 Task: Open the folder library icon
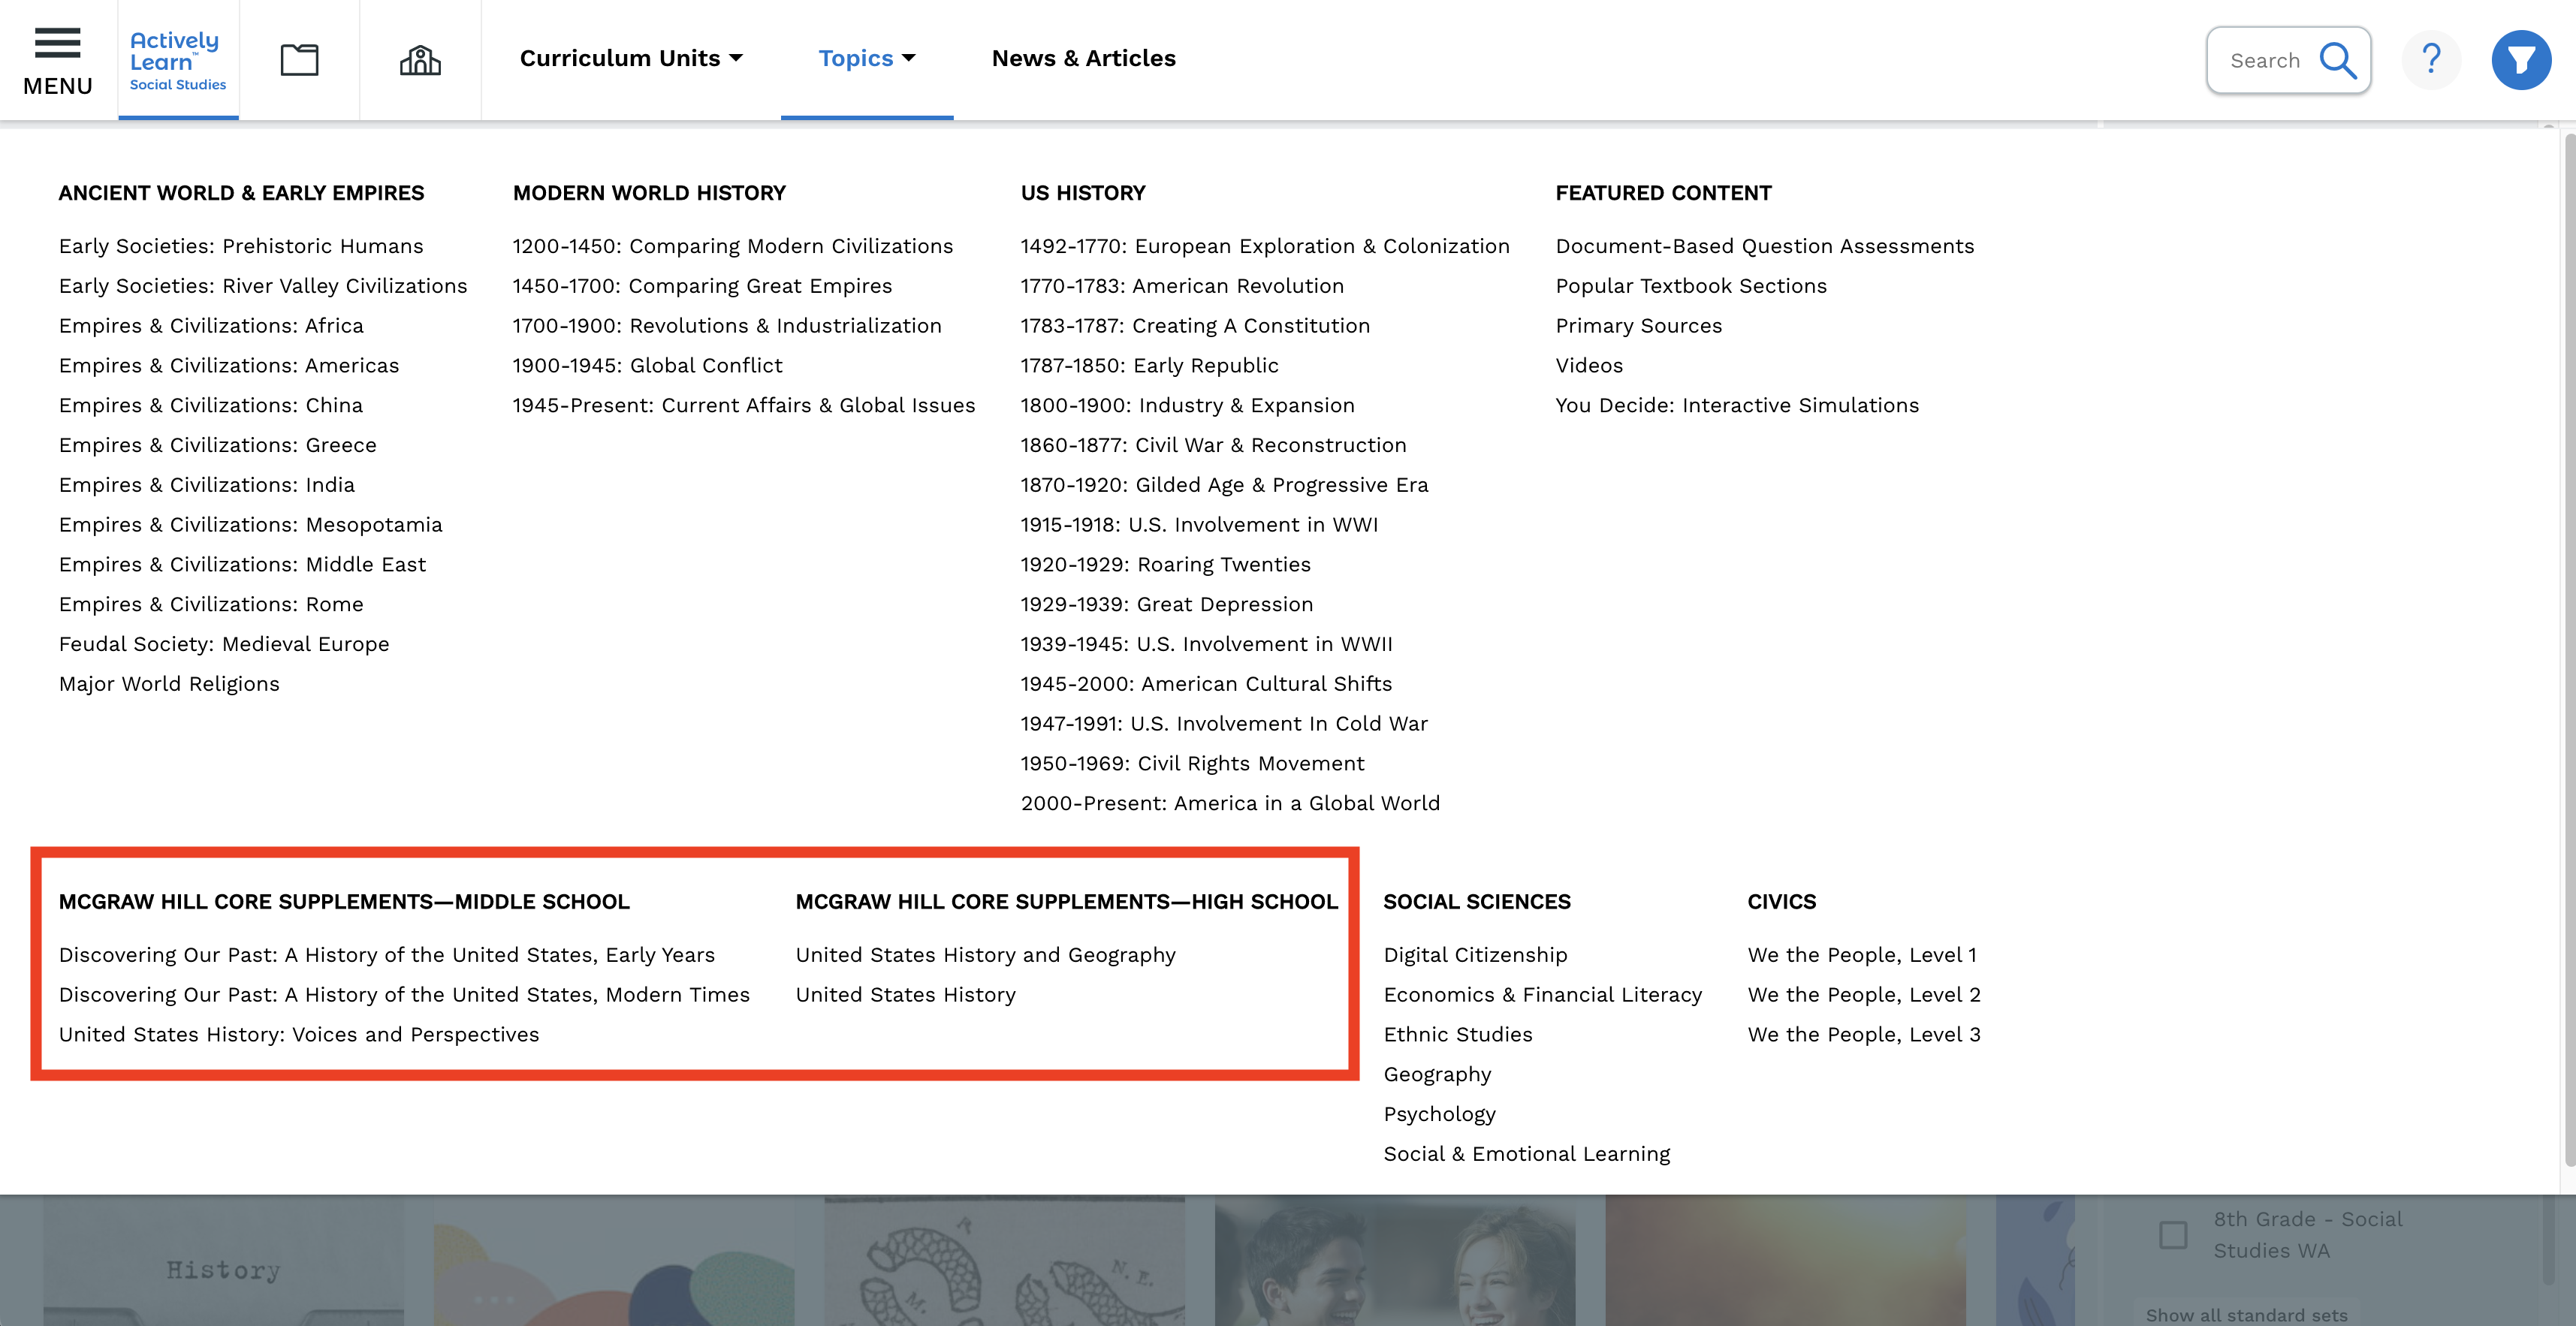tap(299, 60)
